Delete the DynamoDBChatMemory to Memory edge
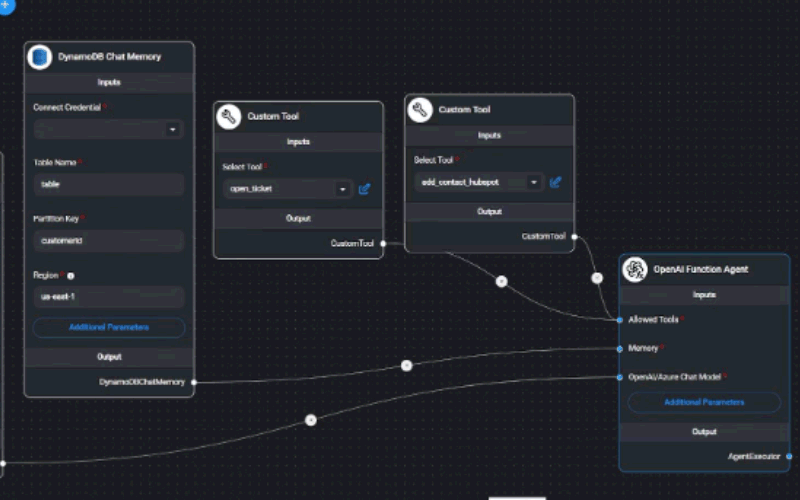 tap(407, 365)
